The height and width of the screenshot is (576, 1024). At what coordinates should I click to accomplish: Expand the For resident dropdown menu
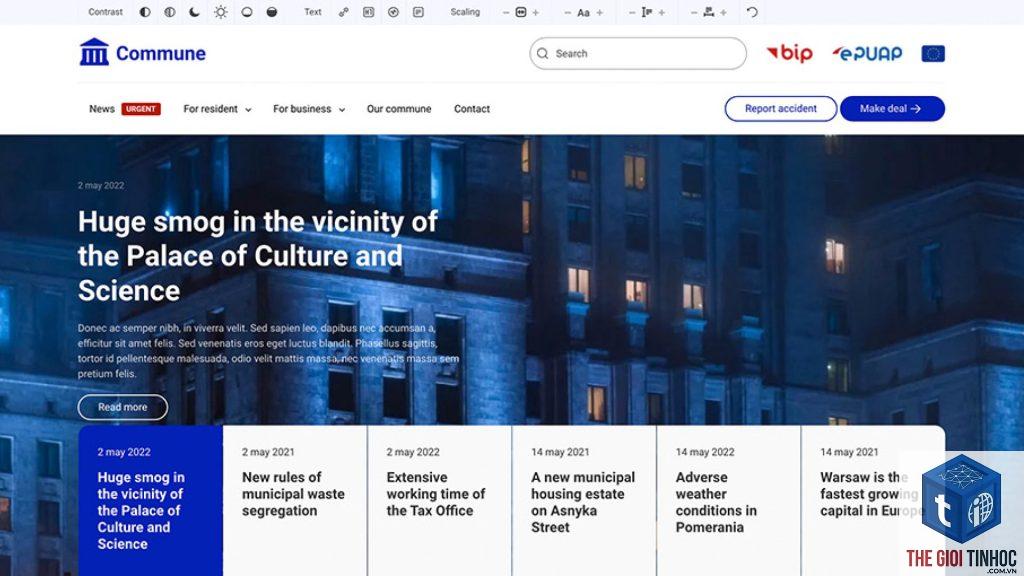pos(217,109)
